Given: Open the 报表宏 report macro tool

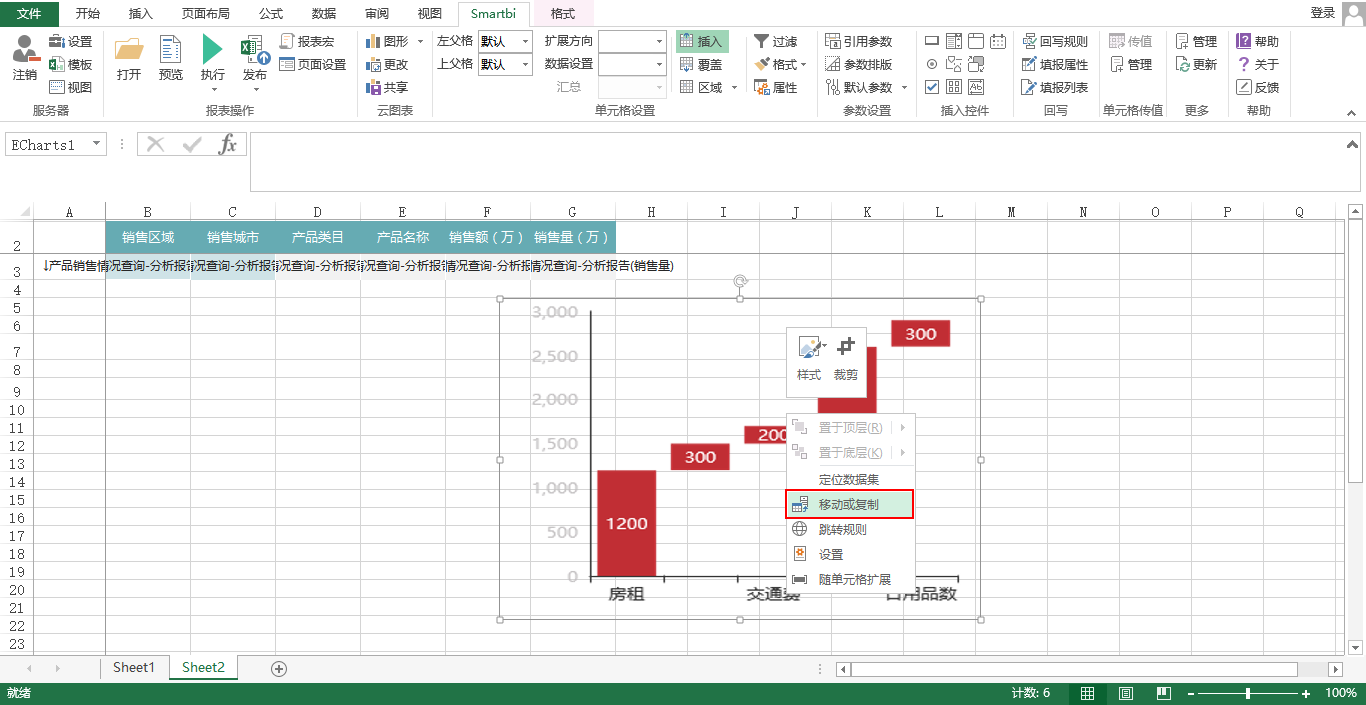Looking at the screenshot, I should (x=307, y=41).
